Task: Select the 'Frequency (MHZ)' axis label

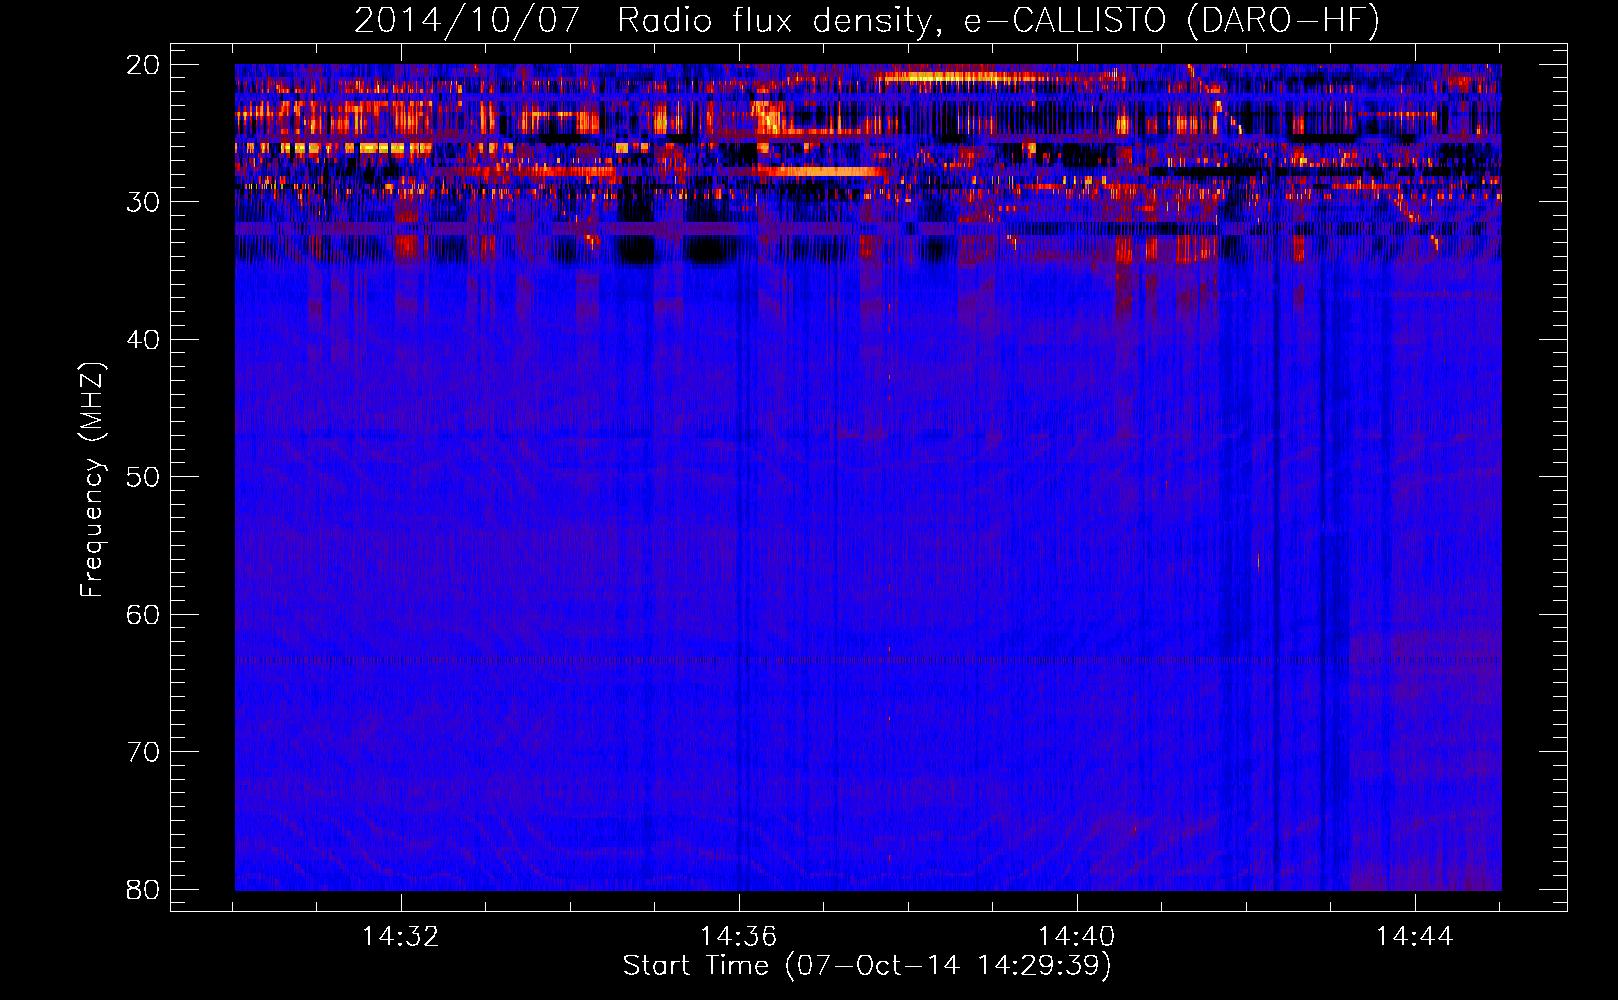Action: point(92,480)
